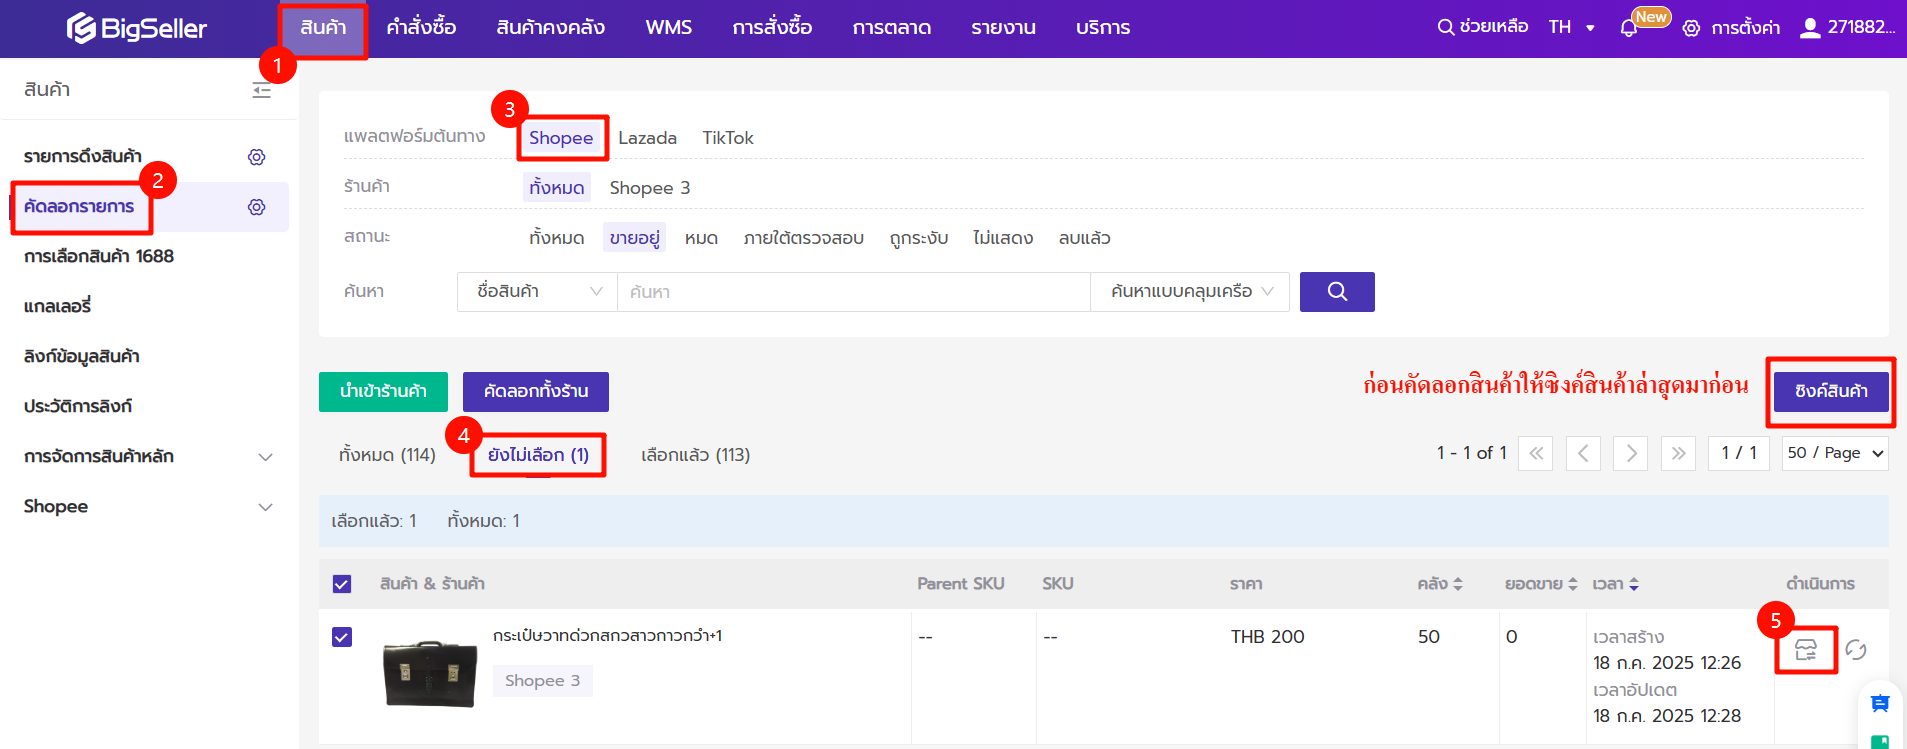Image resolution: width=1907 pixels, height=749 pixels.
Task: Open การเลือกสินค้า 1688 in sidebar
Action: [x=99, y=257]
